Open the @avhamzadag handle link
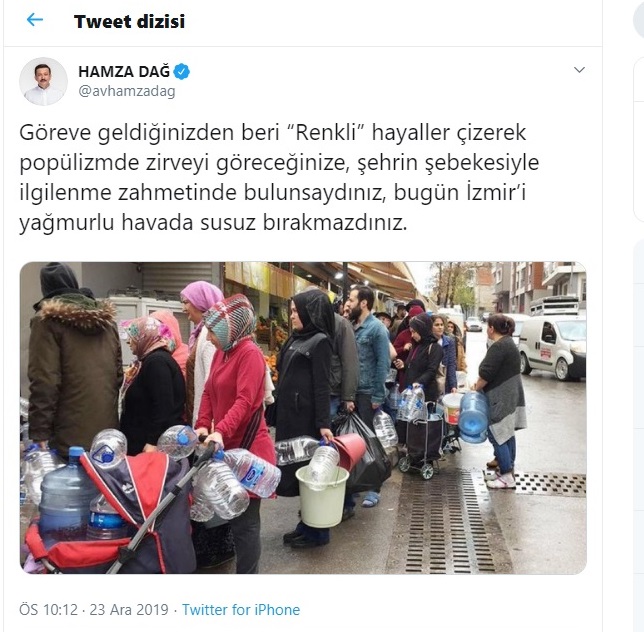 tap(126, 91)
